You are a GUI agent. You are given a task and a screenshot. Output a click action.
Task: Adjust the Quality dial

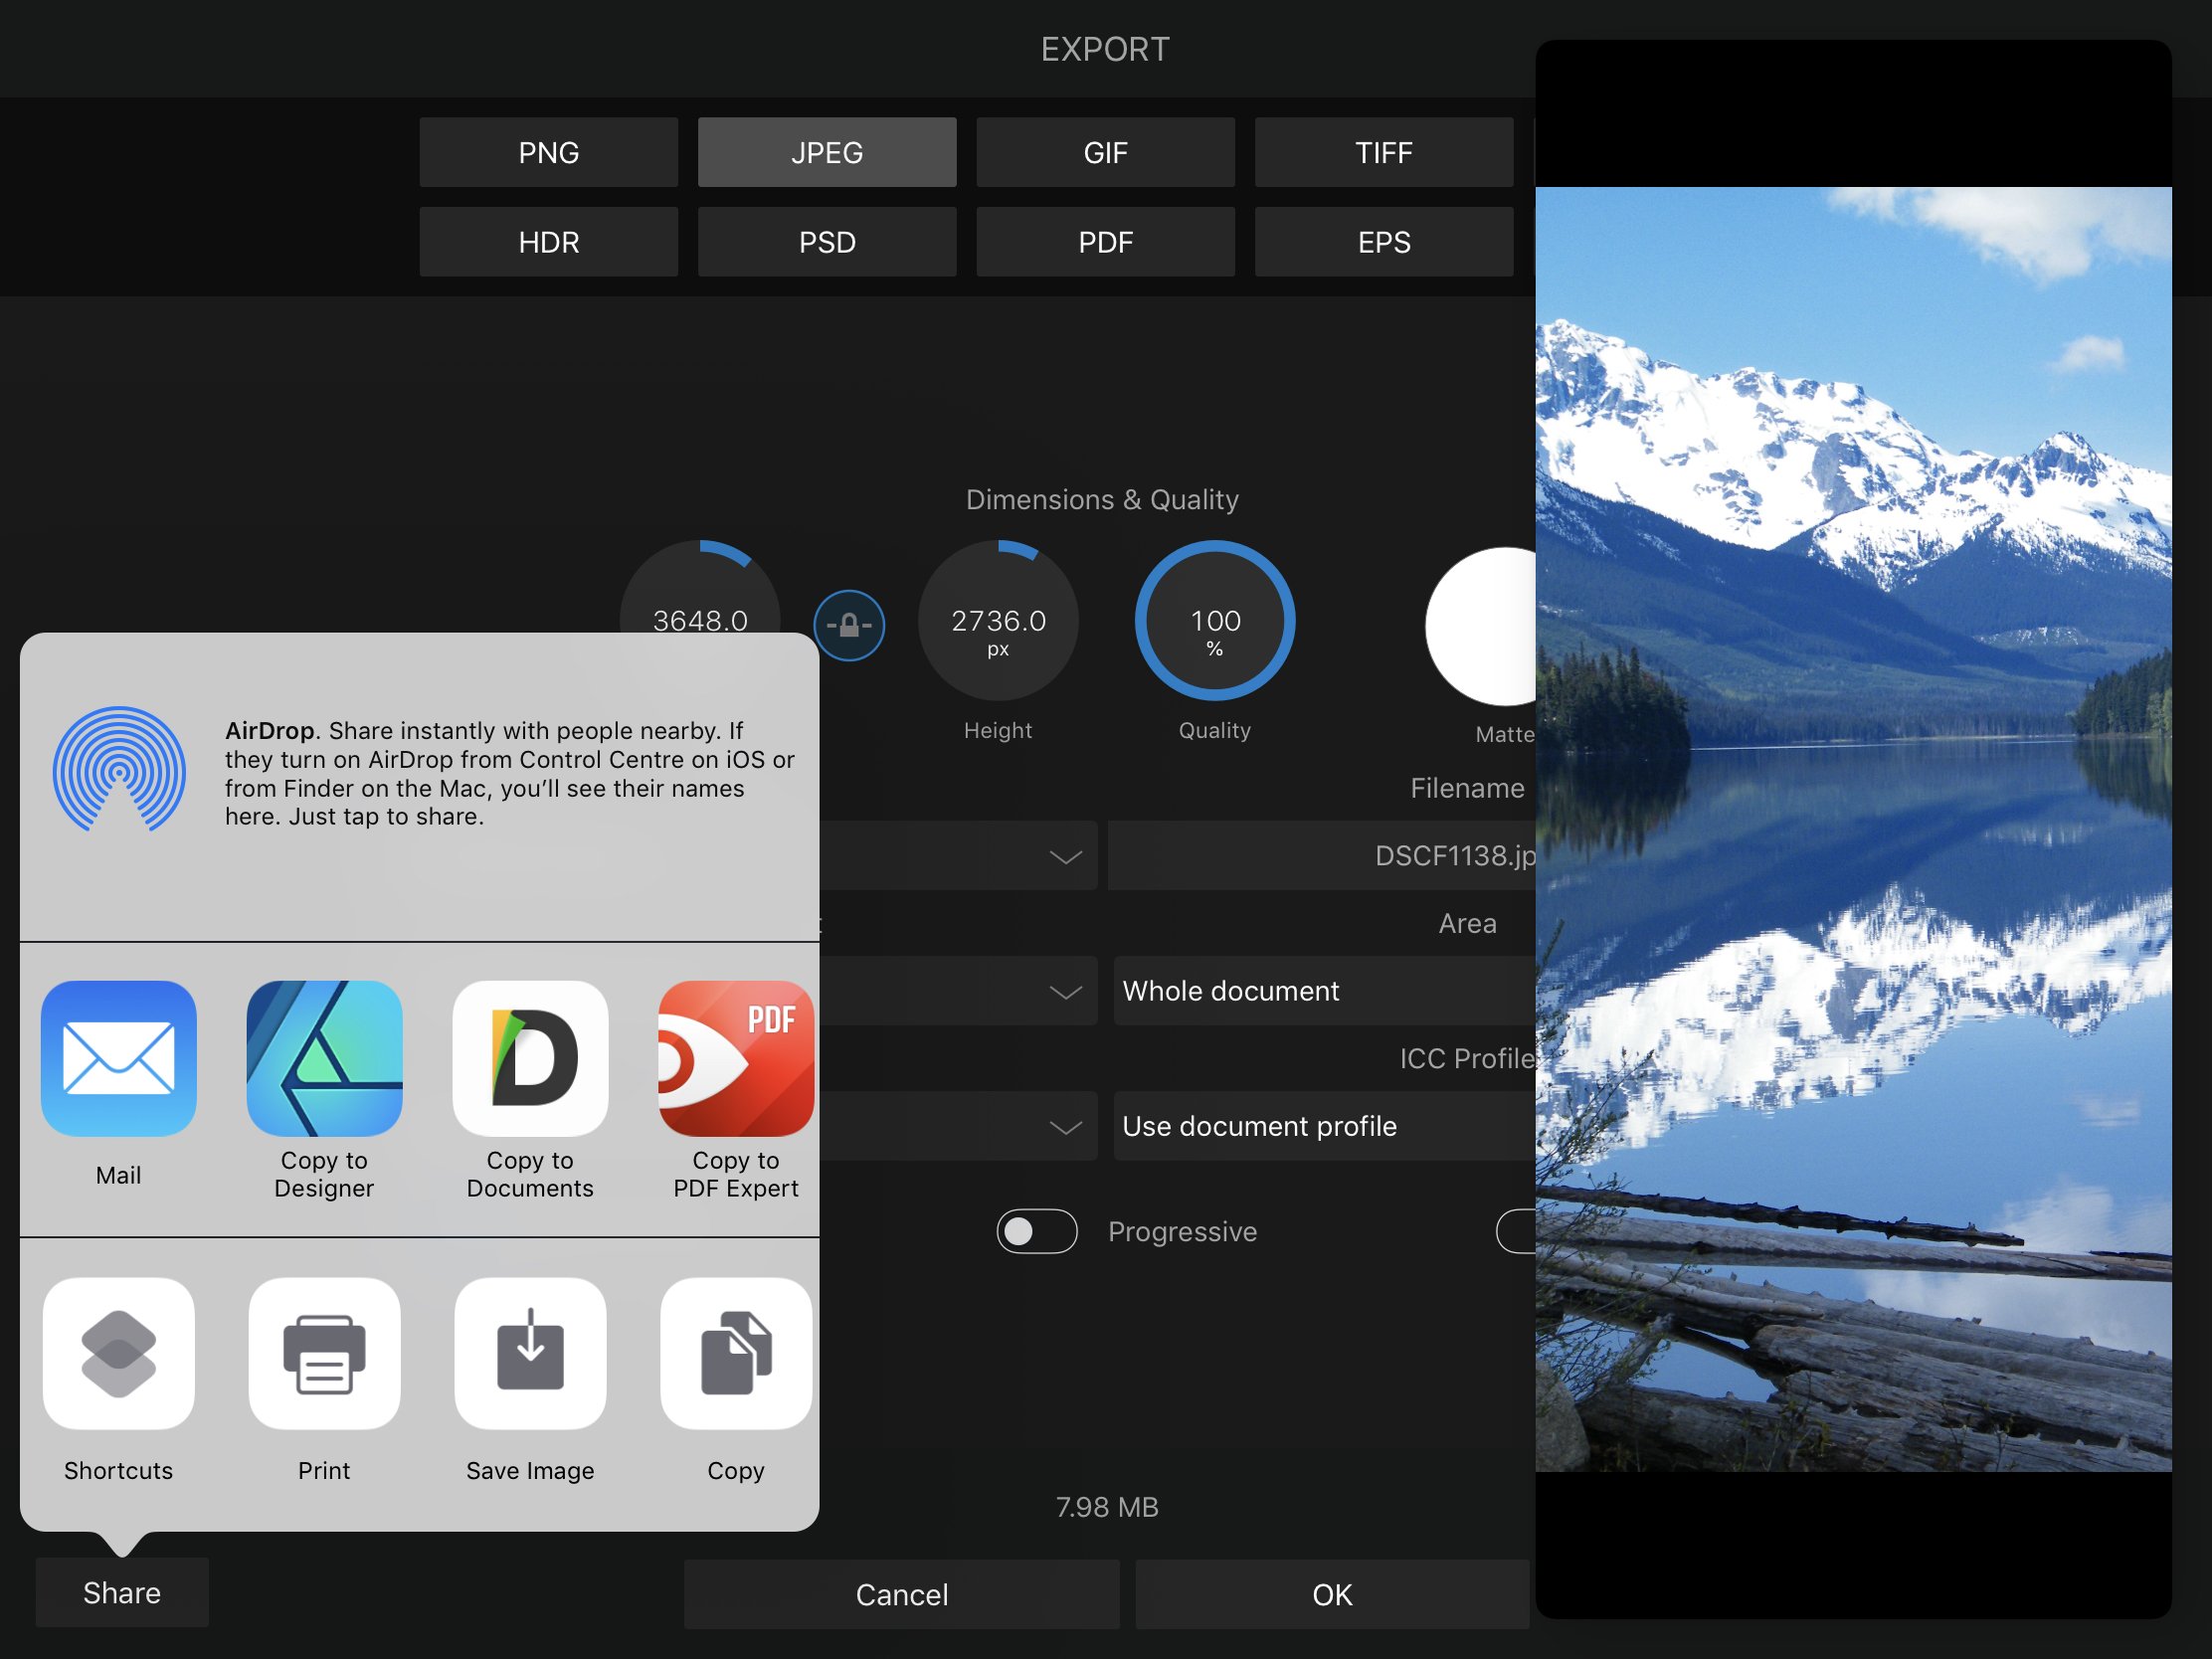(x=1213, y=622)
